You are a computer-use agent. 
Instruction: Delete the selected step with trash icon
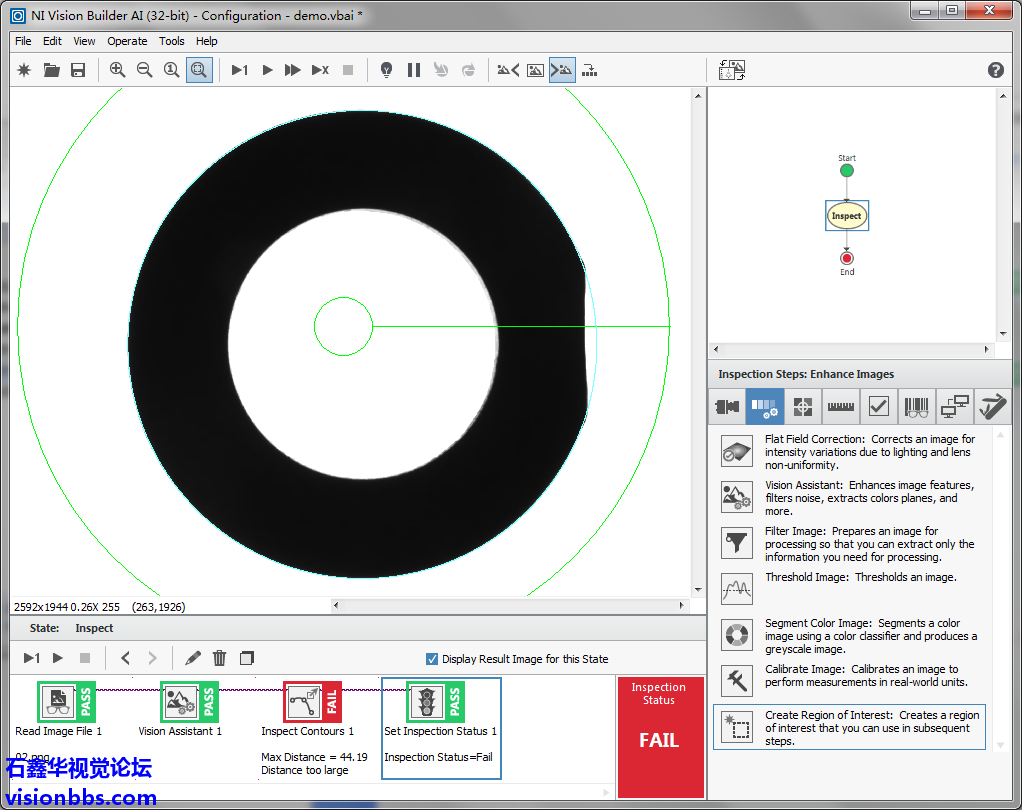tap(220, 658)
